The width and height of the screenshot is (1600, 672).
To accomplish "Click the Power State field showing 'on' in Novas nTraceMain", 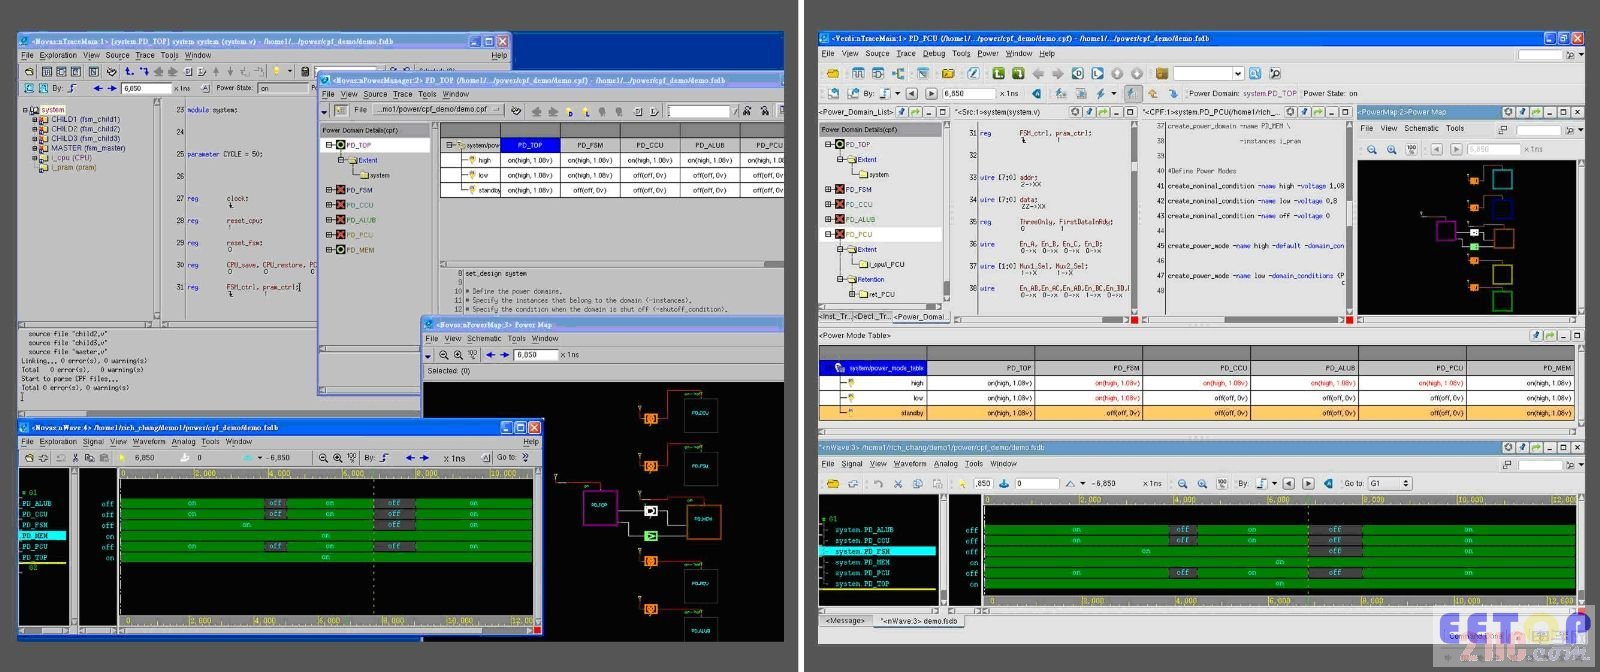I will click(284, 88).
